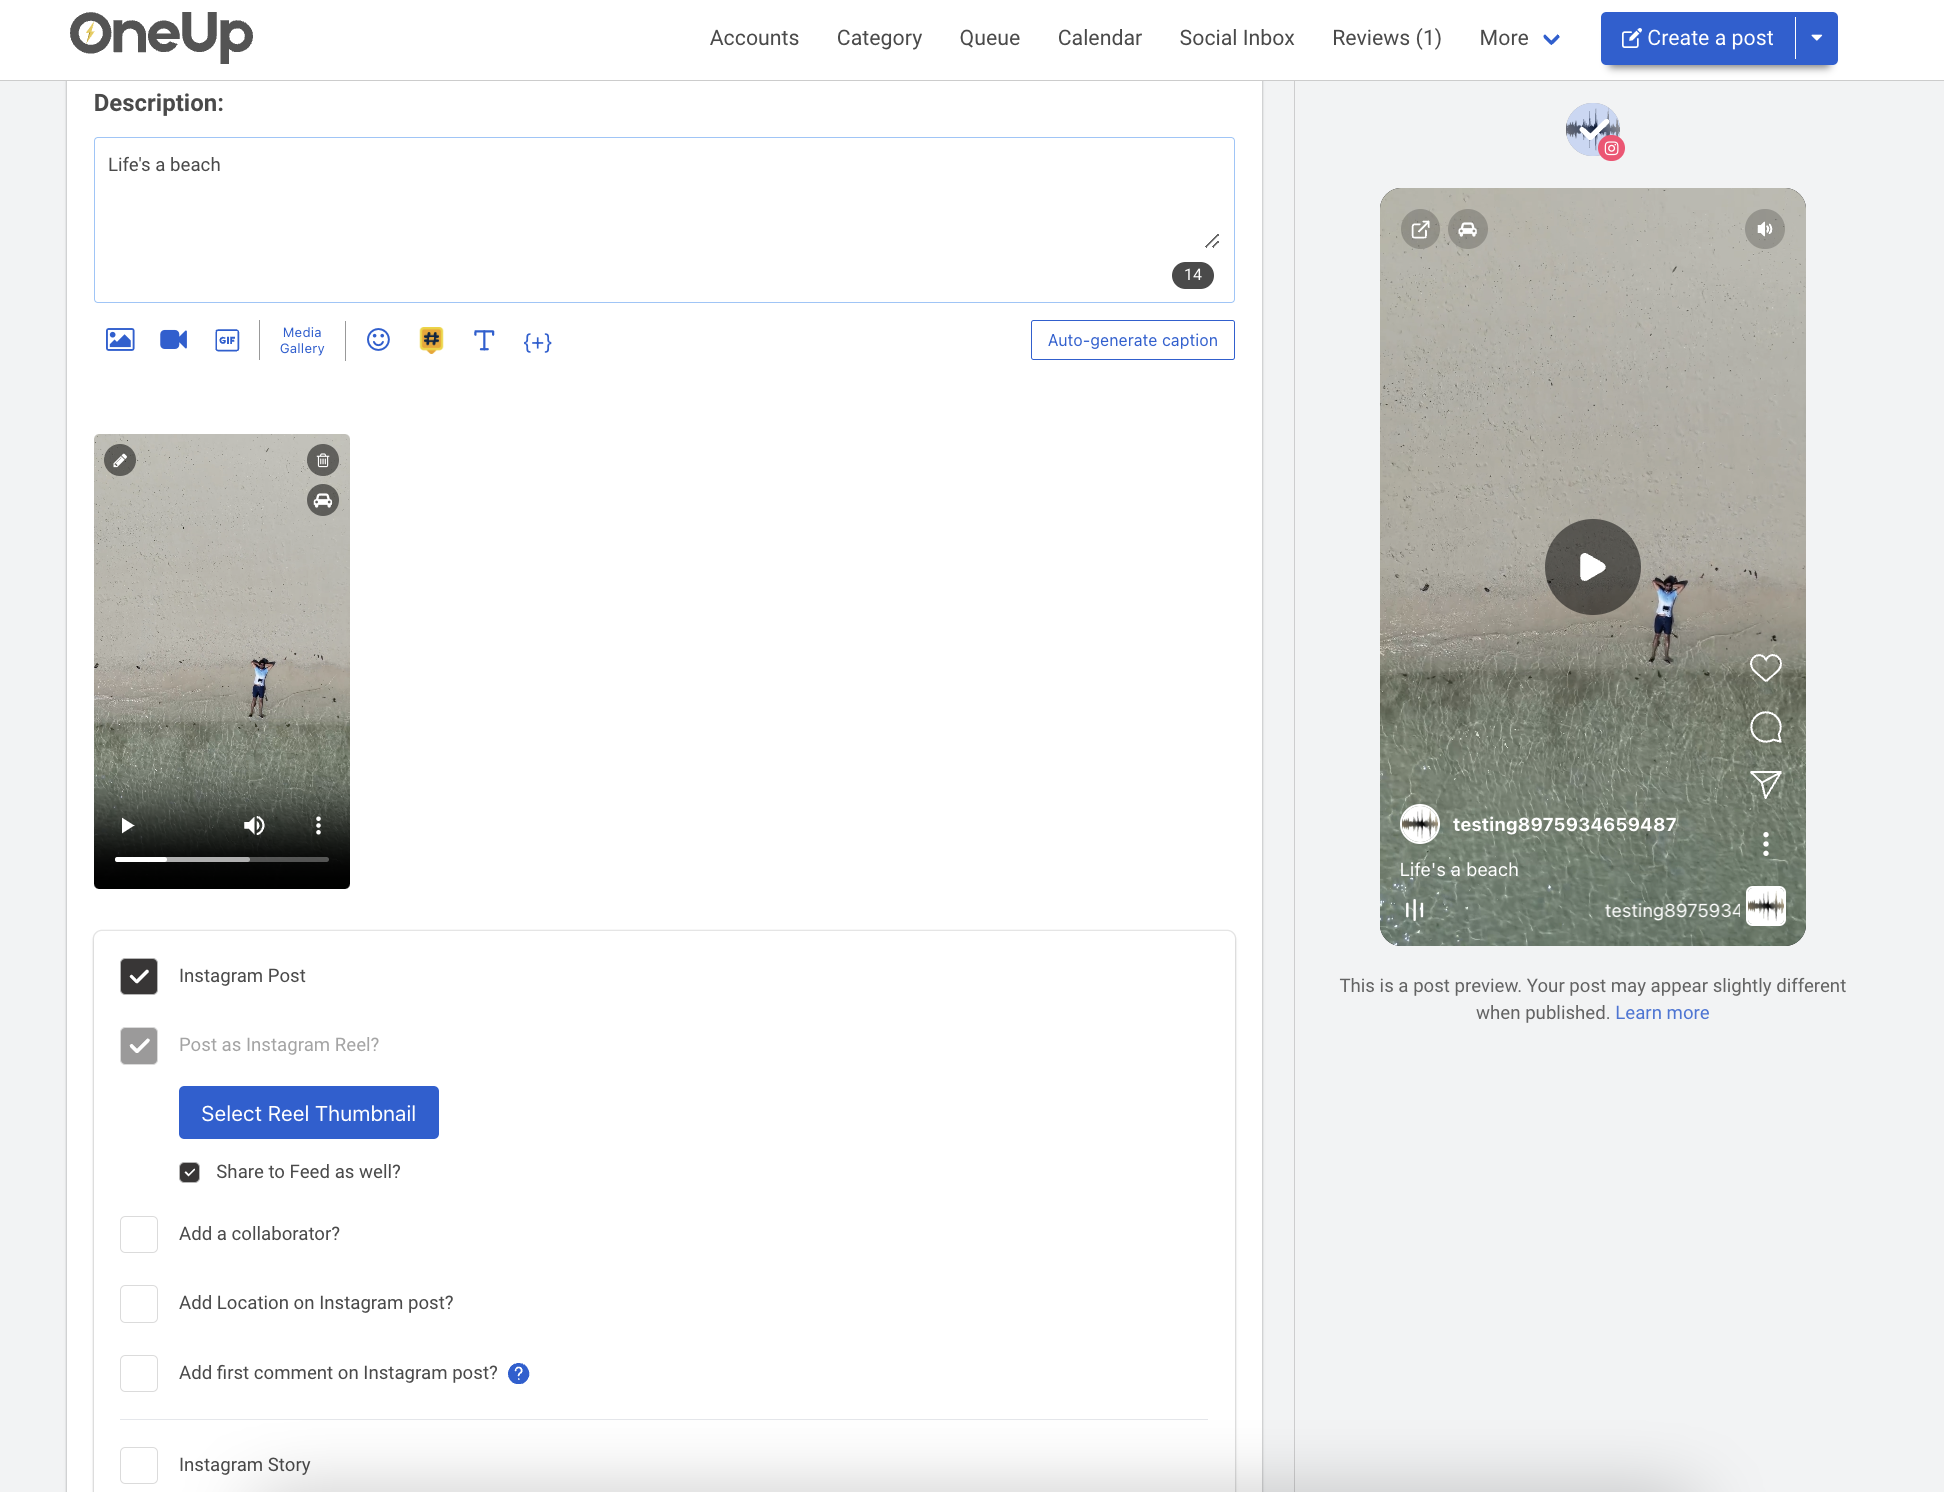Image resolution: width=1944 pixels, height=1492 pixels.
Task: Toggle Share to Feed as well
Action: [x=189, y=1172]
